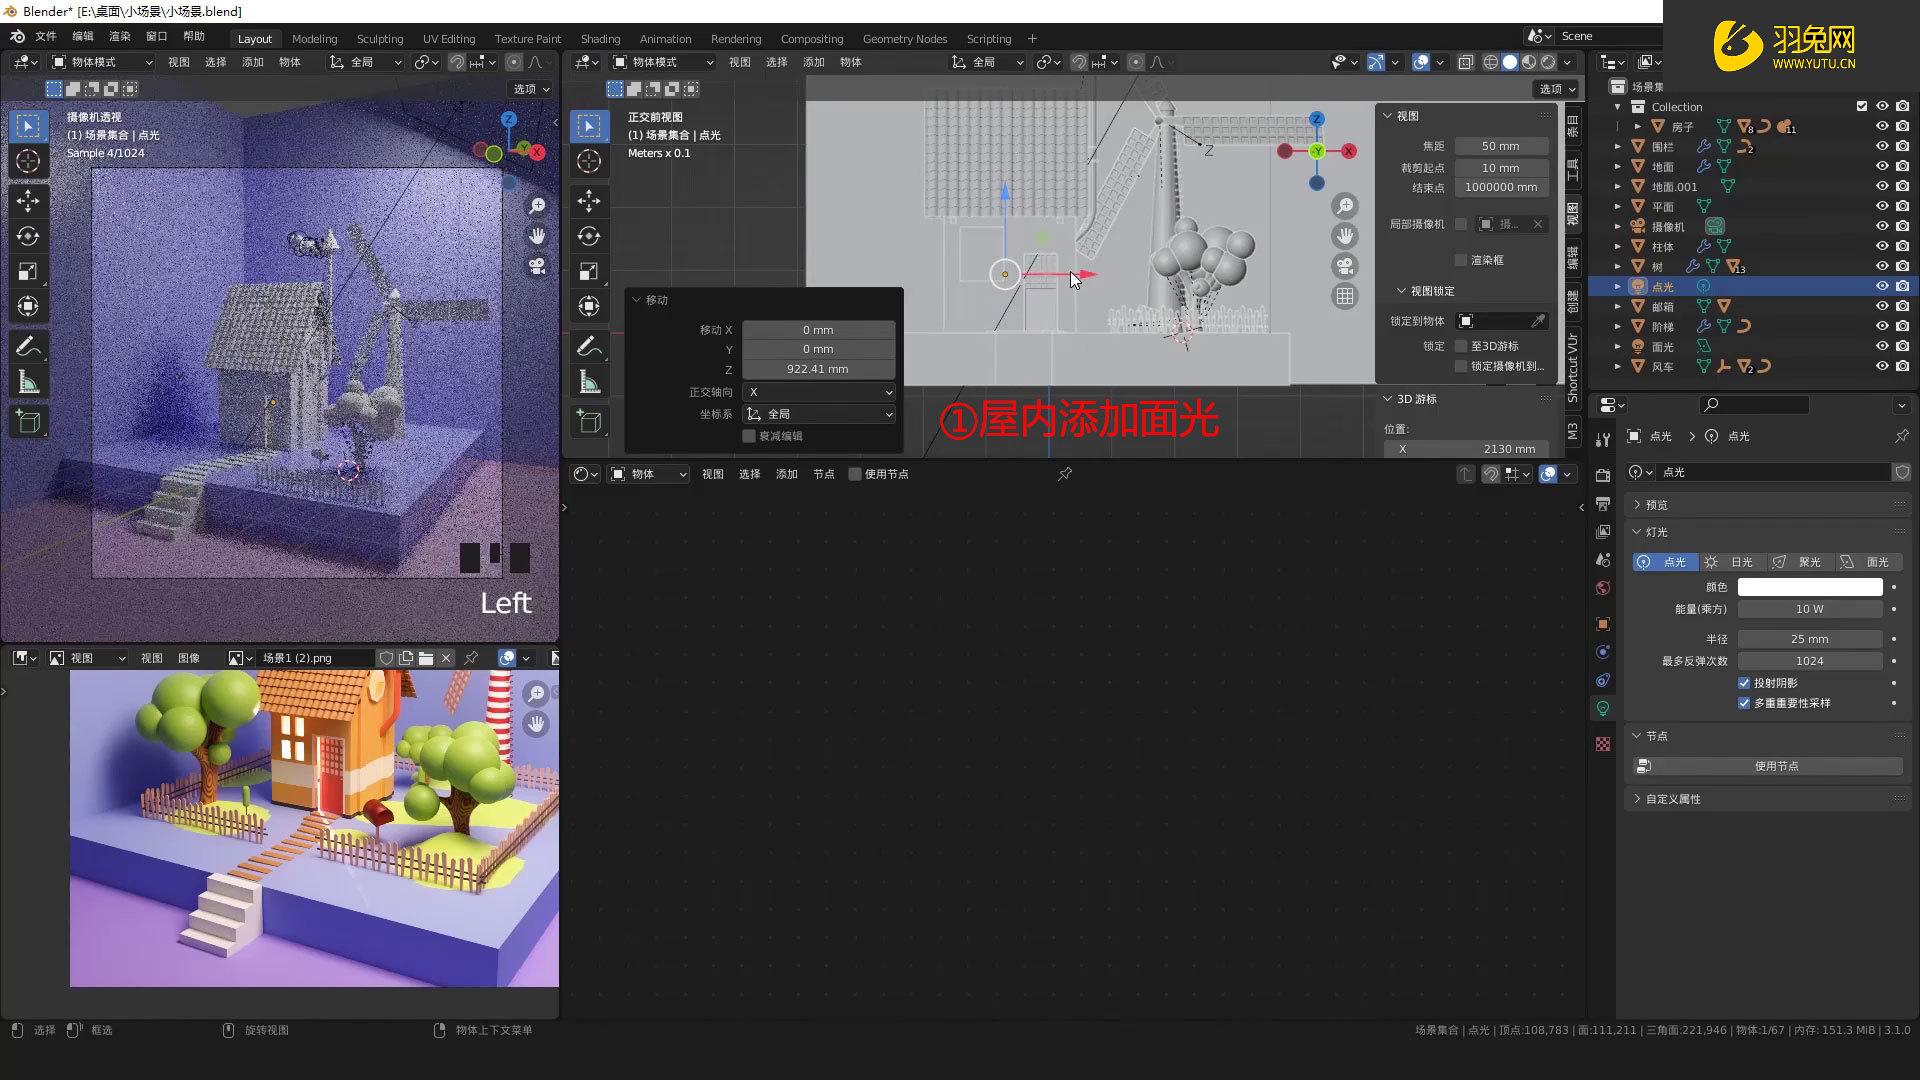The height and width of the screenshot is (1080, 1920).
Task: Open 物体模式 dropdown in camera viewport
Action: coord(102,62)
